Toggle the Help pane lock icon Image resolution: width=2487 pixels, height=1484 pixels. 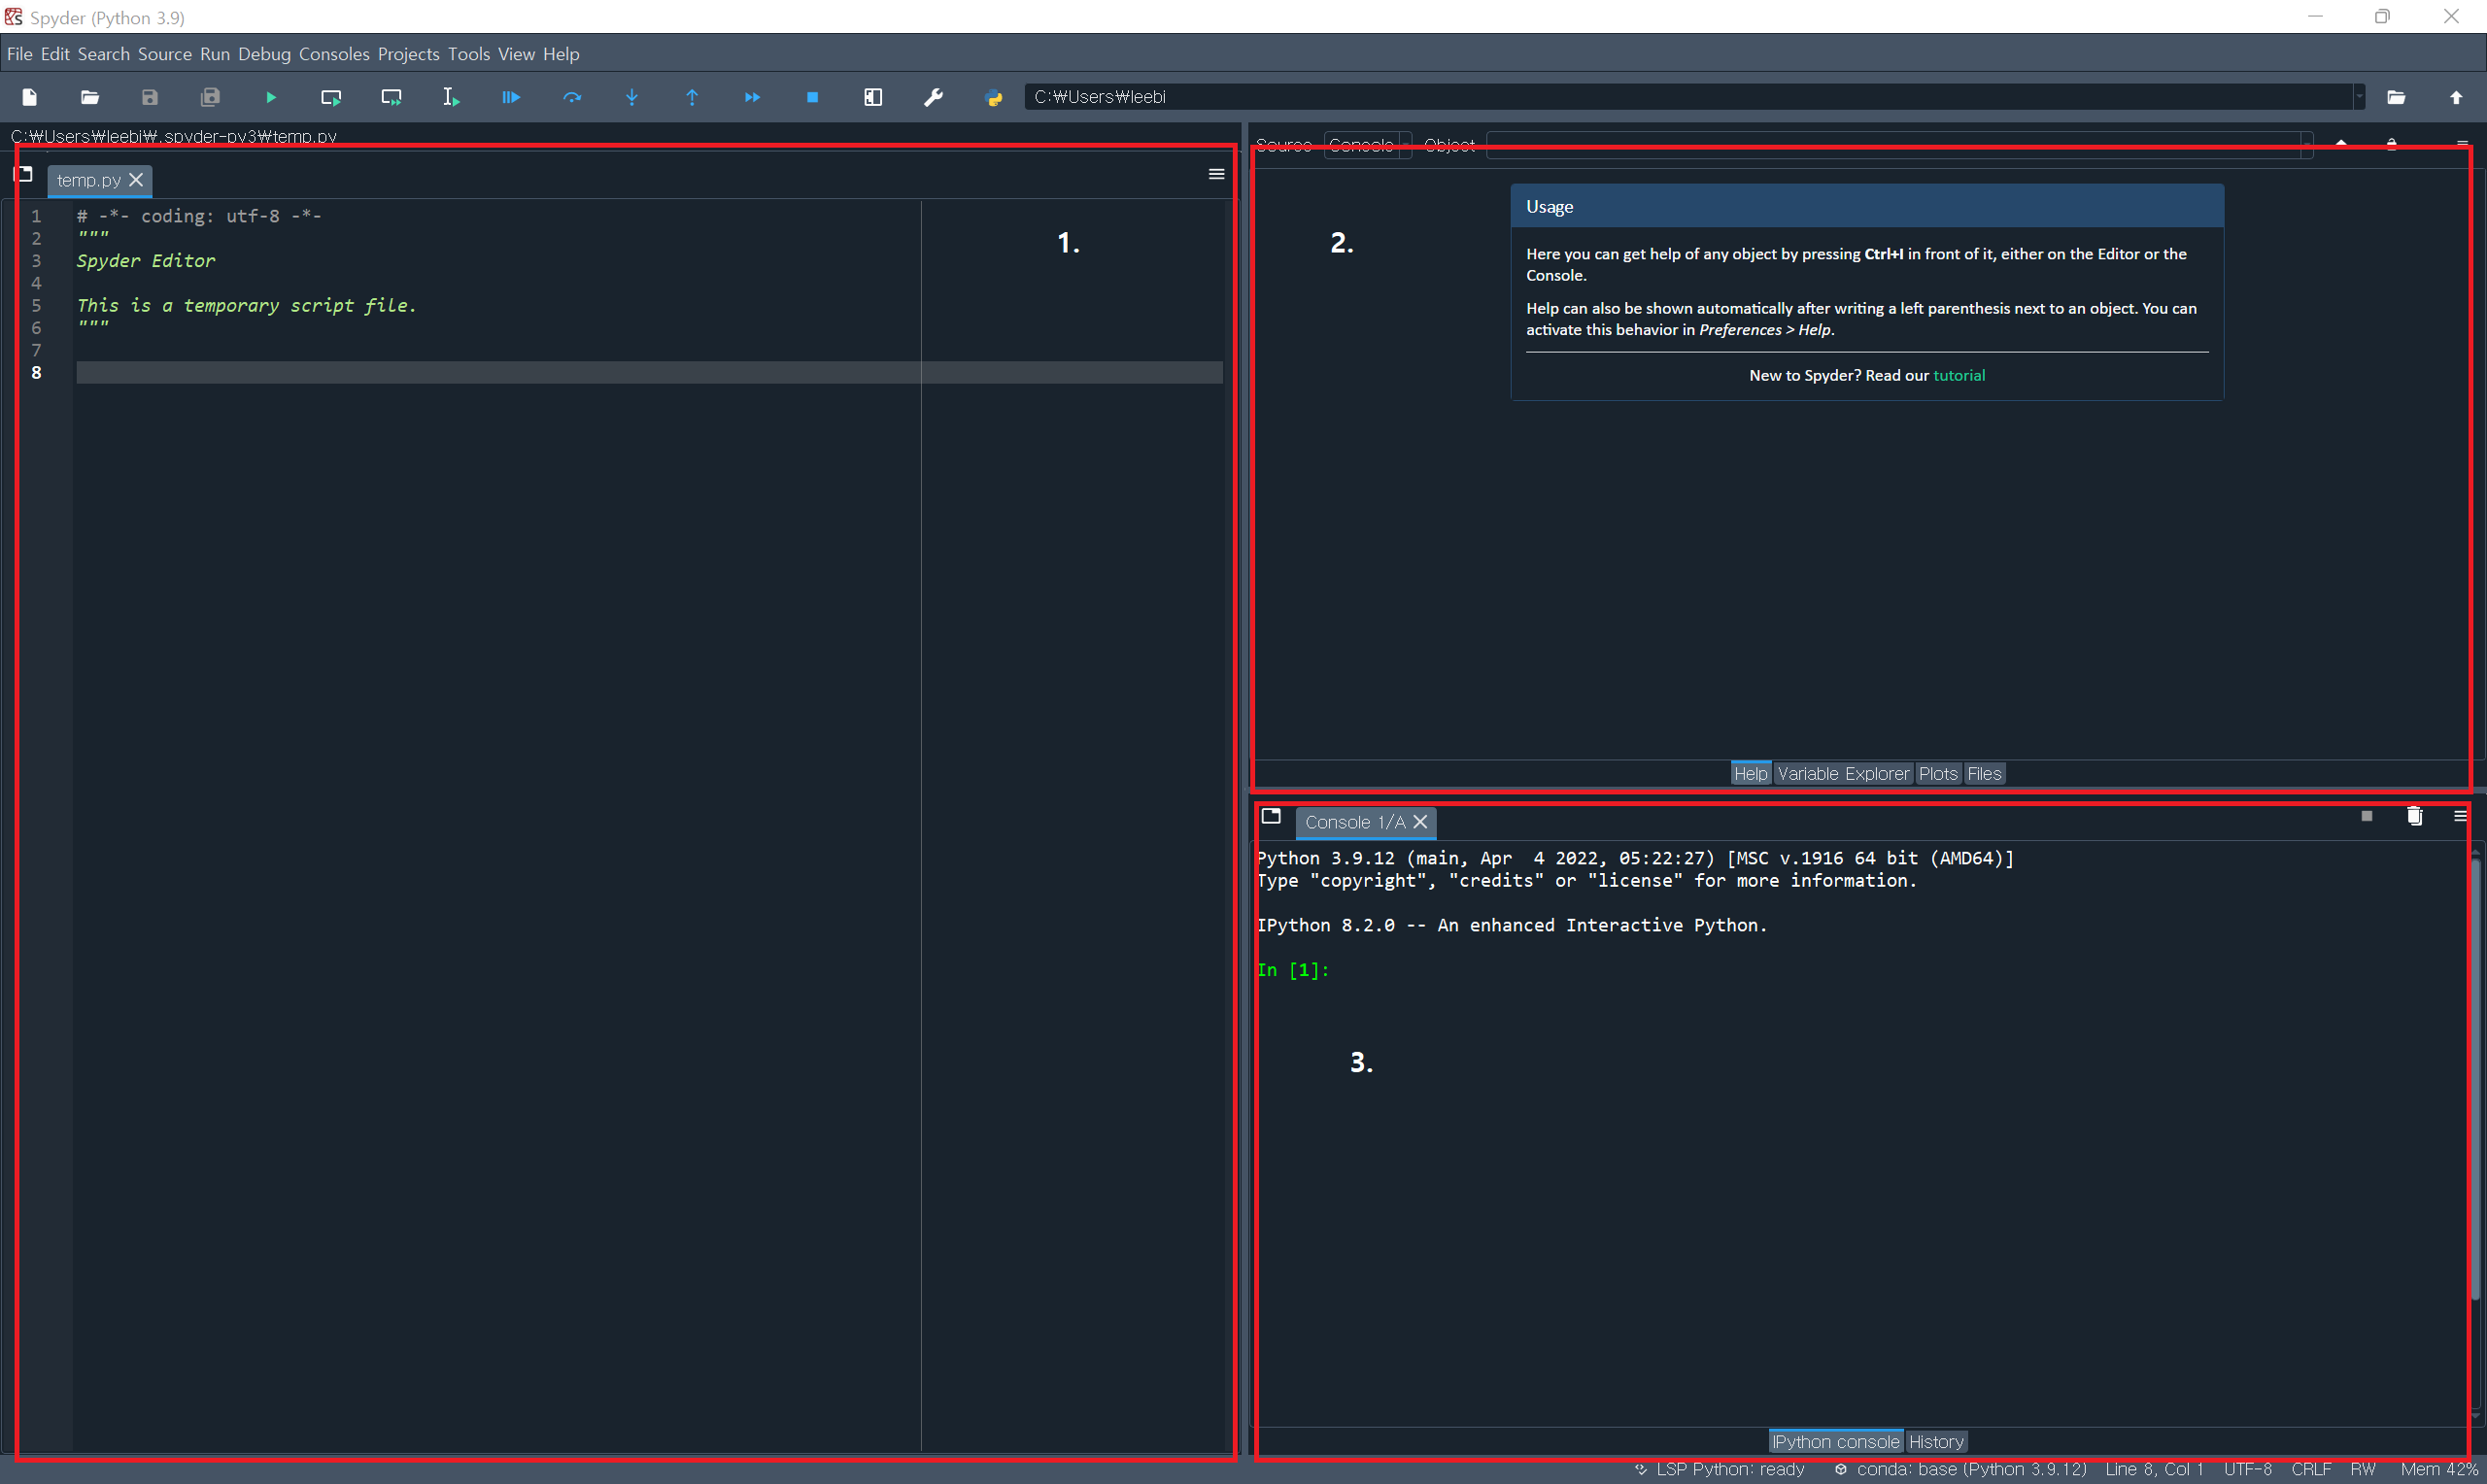[2391, 144]
